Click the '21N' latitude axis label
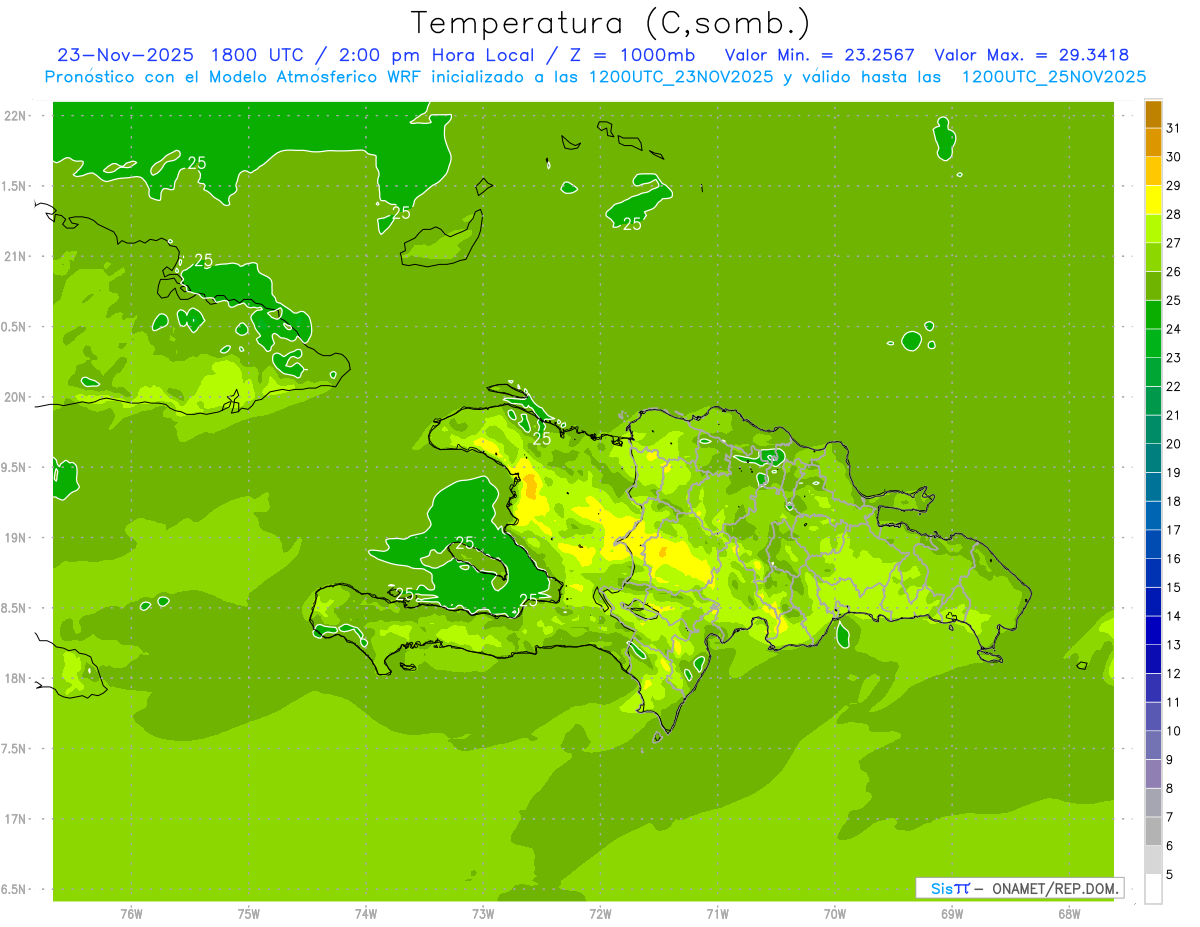The height and width of the screenshot is (927, 1200). pyautogui.click(x=15, y=257)
